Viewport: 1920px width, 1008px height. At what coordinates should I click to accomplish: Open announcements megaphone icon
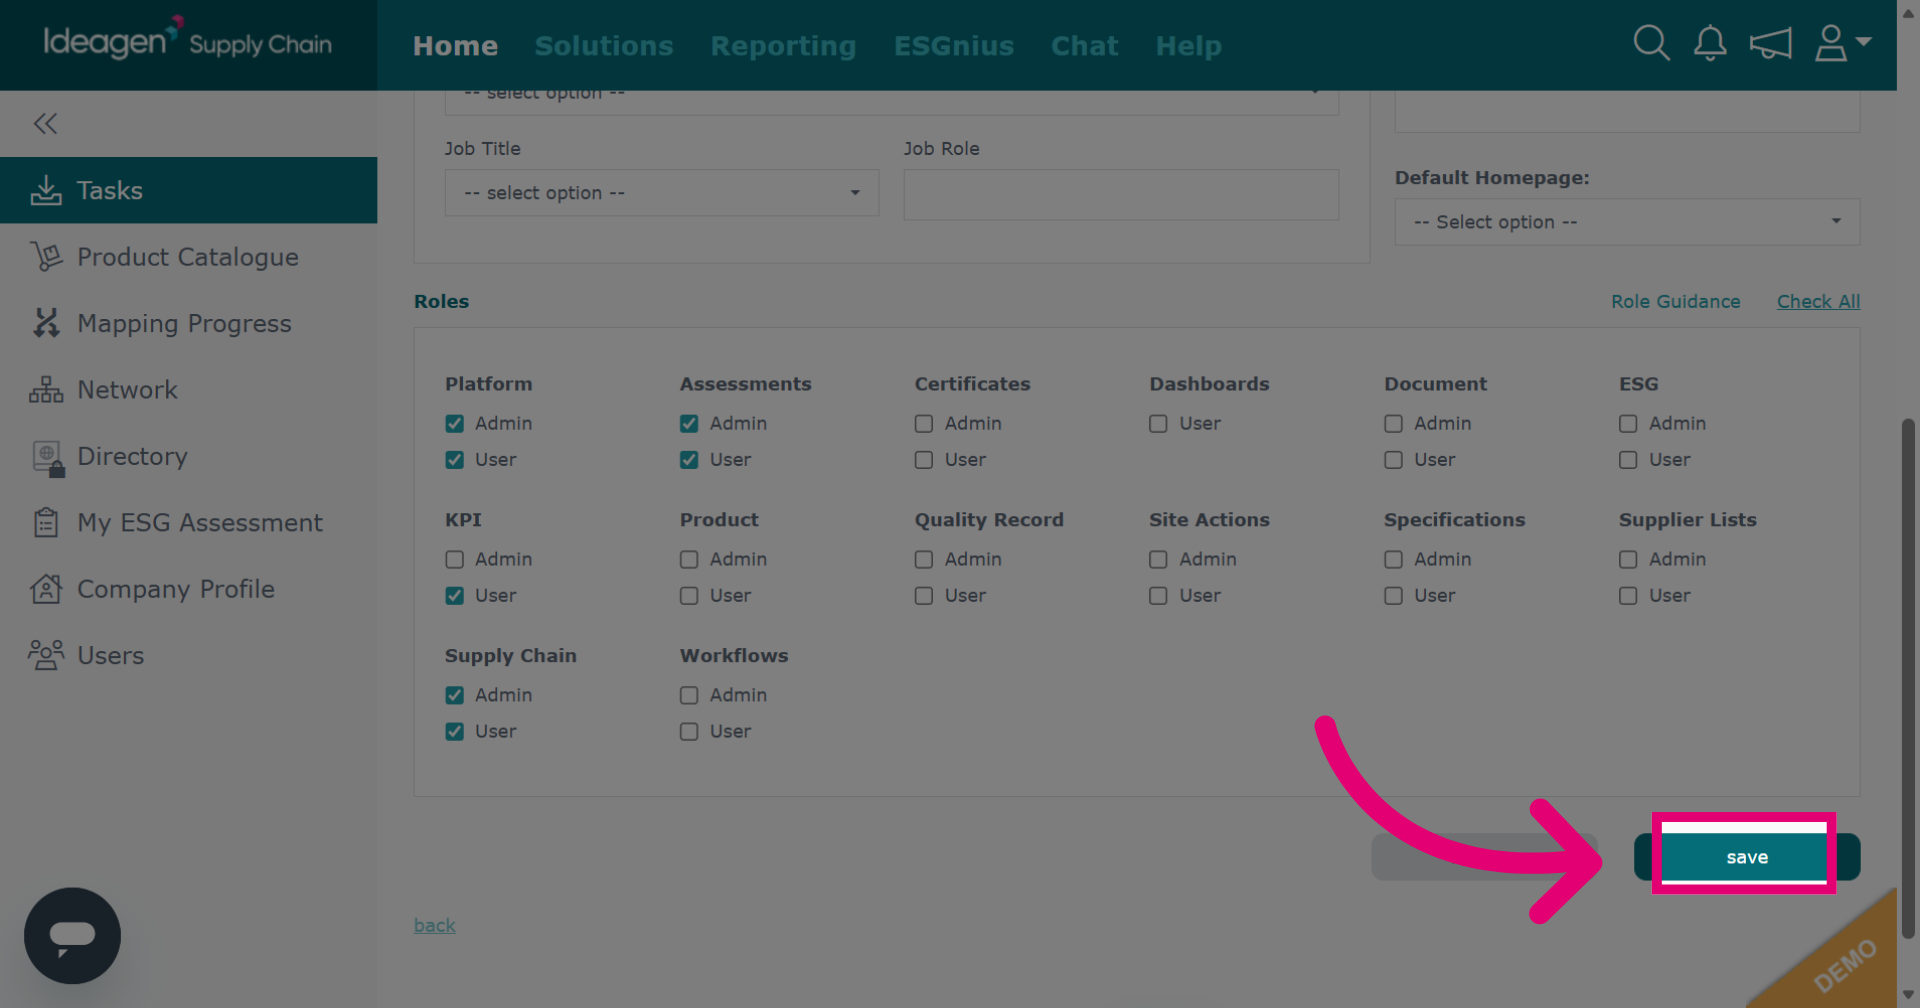[1770, 43]
